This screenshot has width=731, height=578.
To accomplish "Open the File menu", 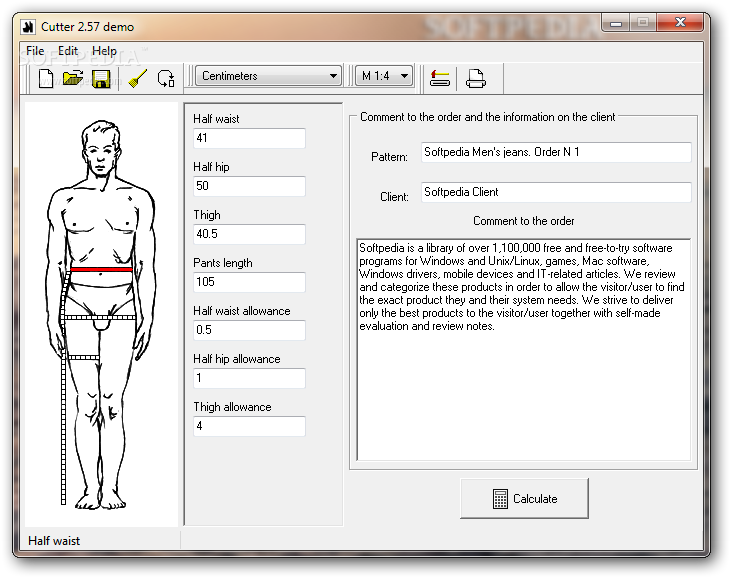I will point(35,51).
